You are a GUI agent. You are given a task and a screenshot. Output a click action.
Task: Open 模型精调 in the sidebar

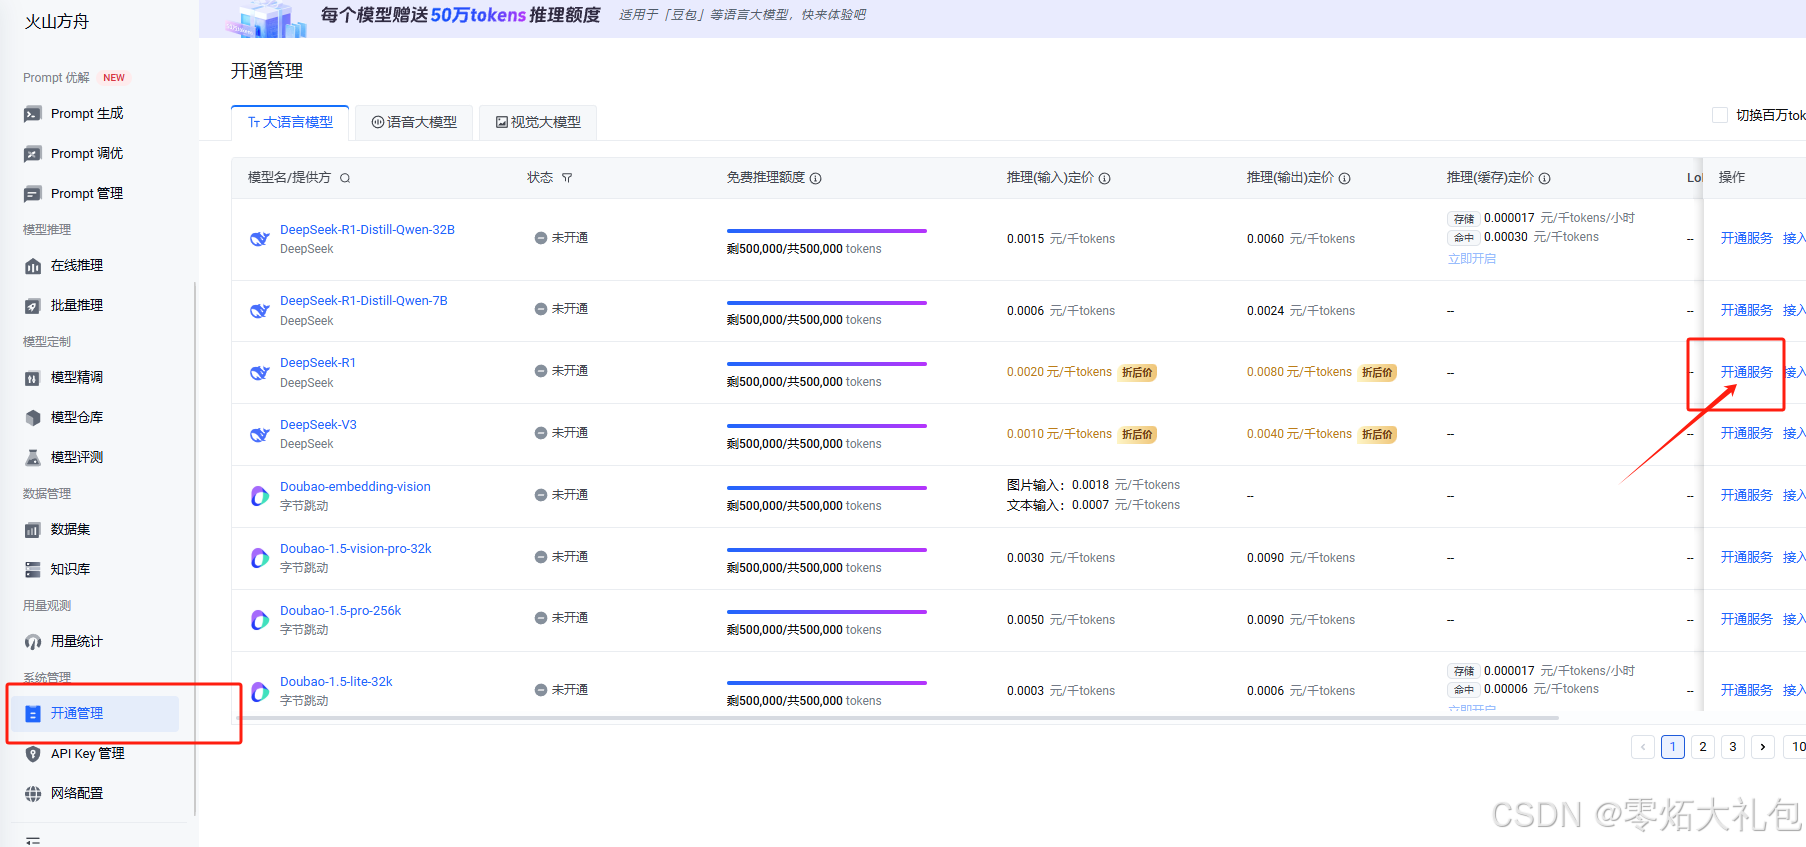pos(77,378)
